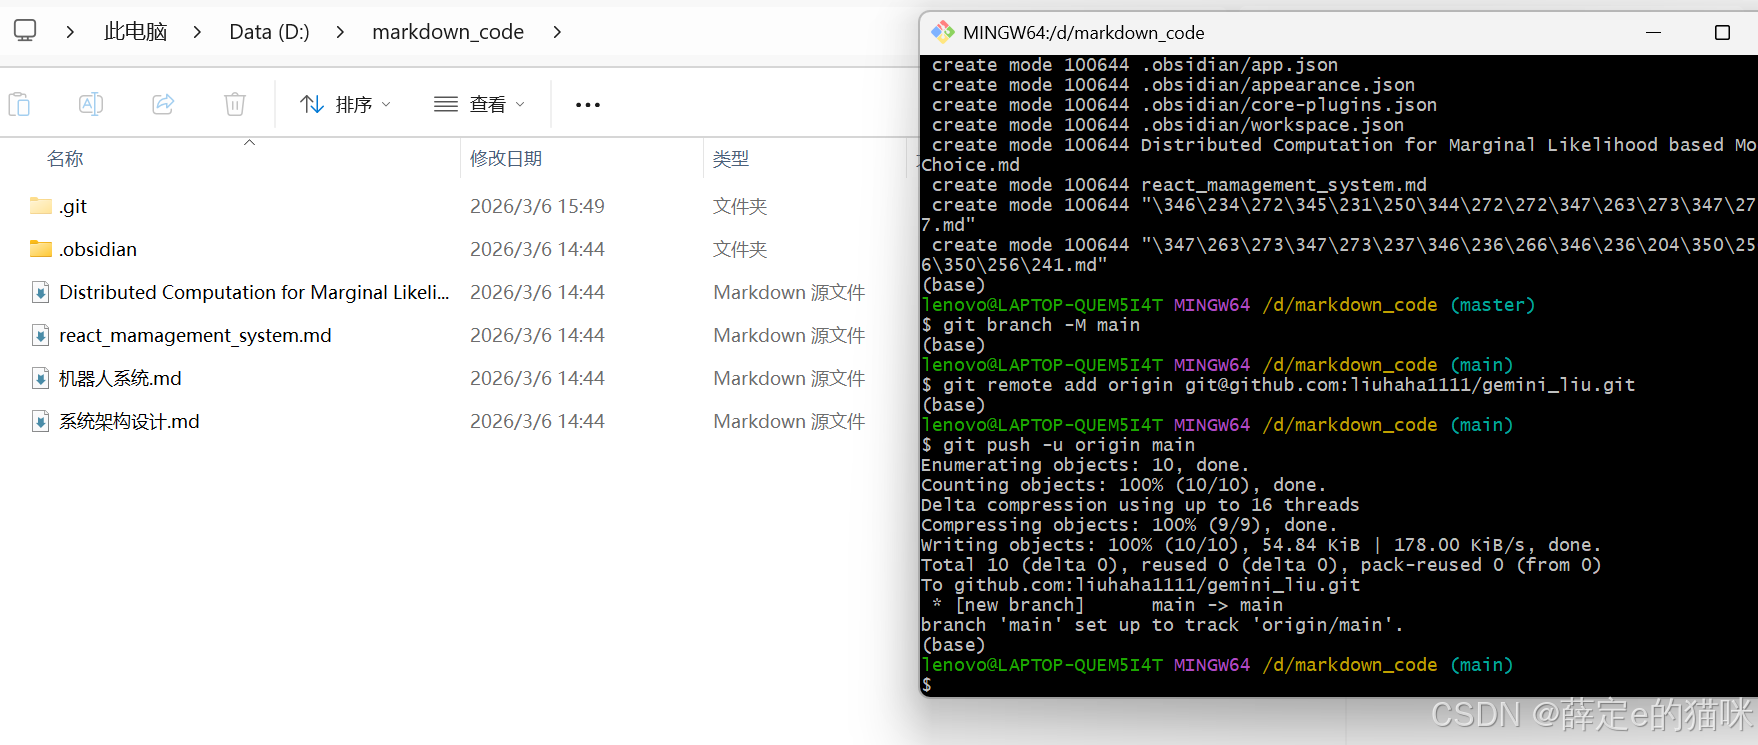Sort by 名称 column header
1758x745 pixels.
pos(65,159)
